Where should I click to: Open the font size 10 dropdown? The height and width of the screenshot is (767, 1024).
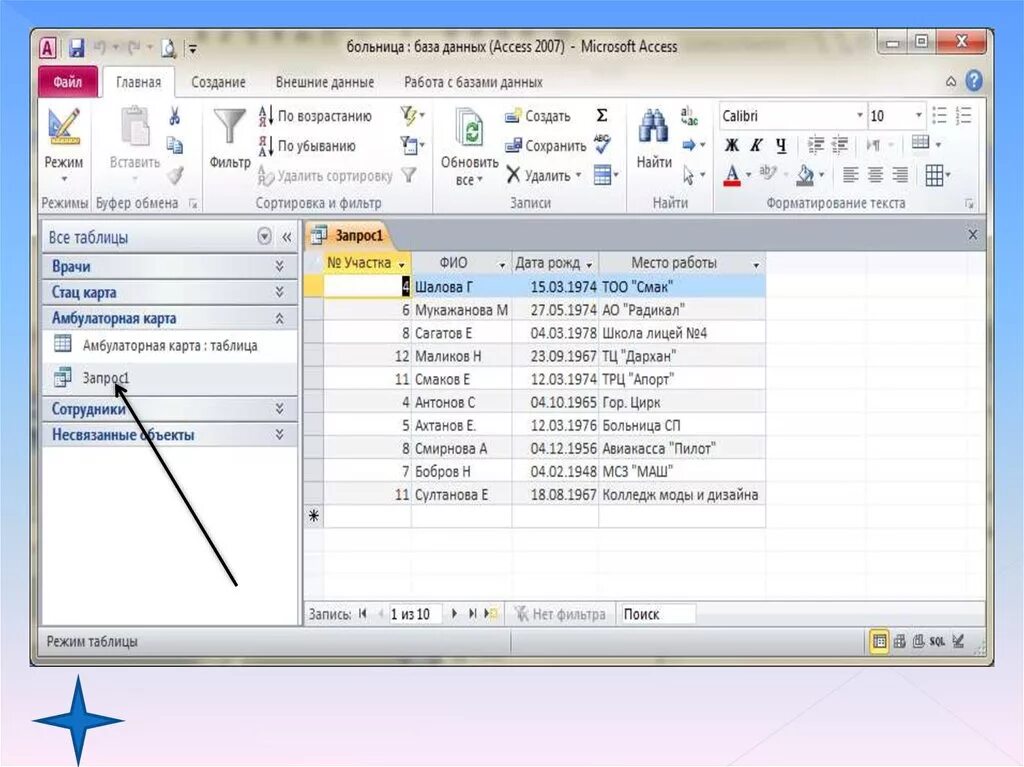pyautogui.click(x=918, y=116)
